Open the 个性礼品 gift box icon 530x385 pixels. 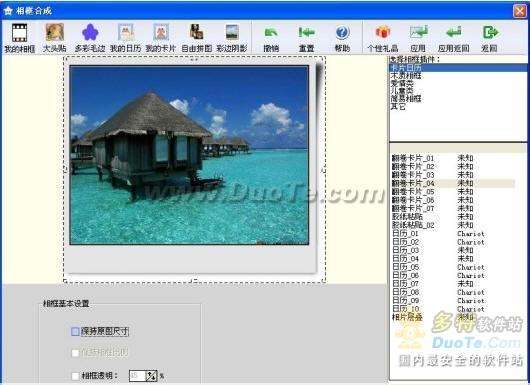pyautogui.click(x=383, y=32)
